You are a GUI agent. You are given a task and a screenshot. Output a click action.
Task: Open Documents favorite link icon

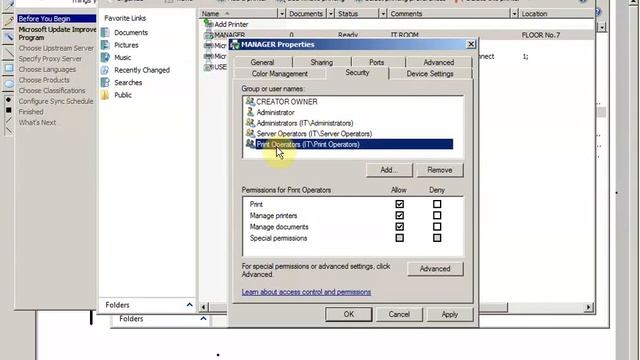point(105,32)
